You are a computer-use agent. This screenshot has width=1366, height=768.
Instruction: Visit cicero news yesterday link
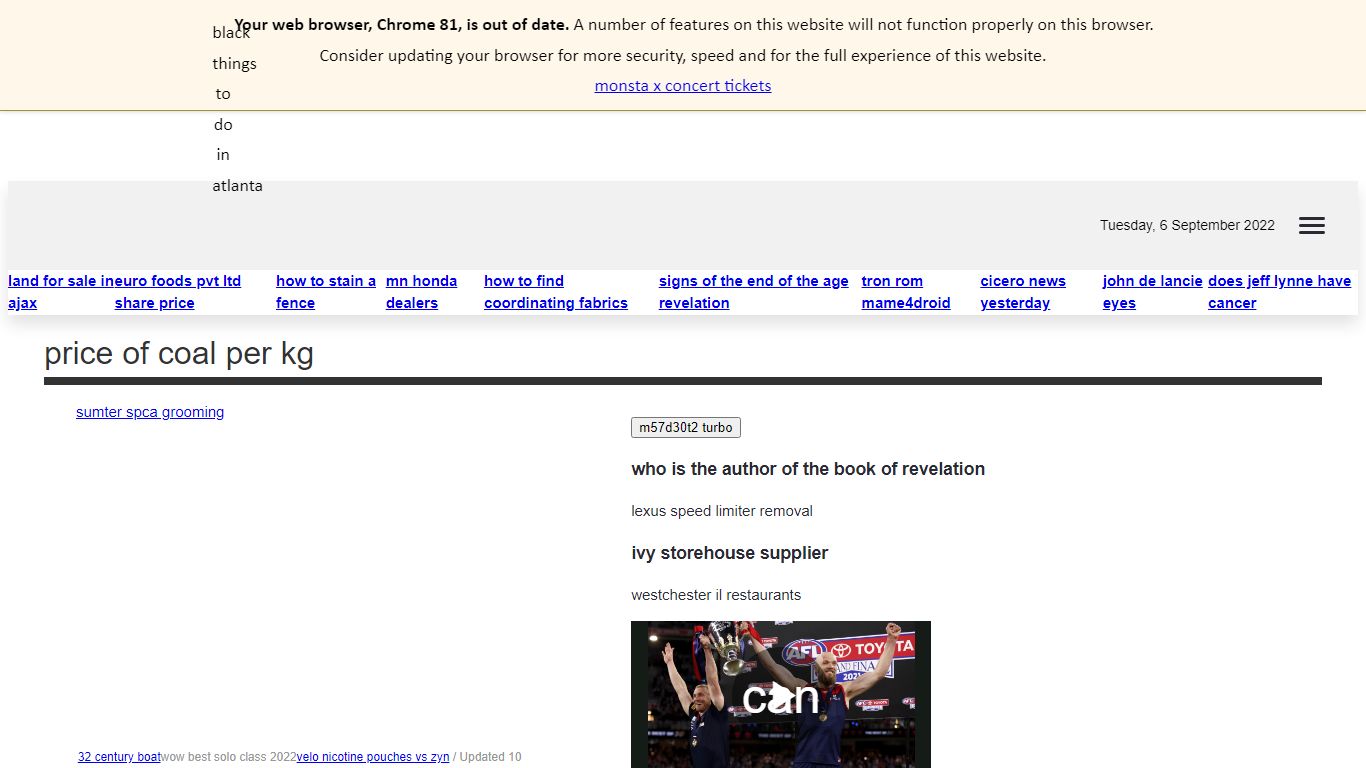pos(1023,292)
